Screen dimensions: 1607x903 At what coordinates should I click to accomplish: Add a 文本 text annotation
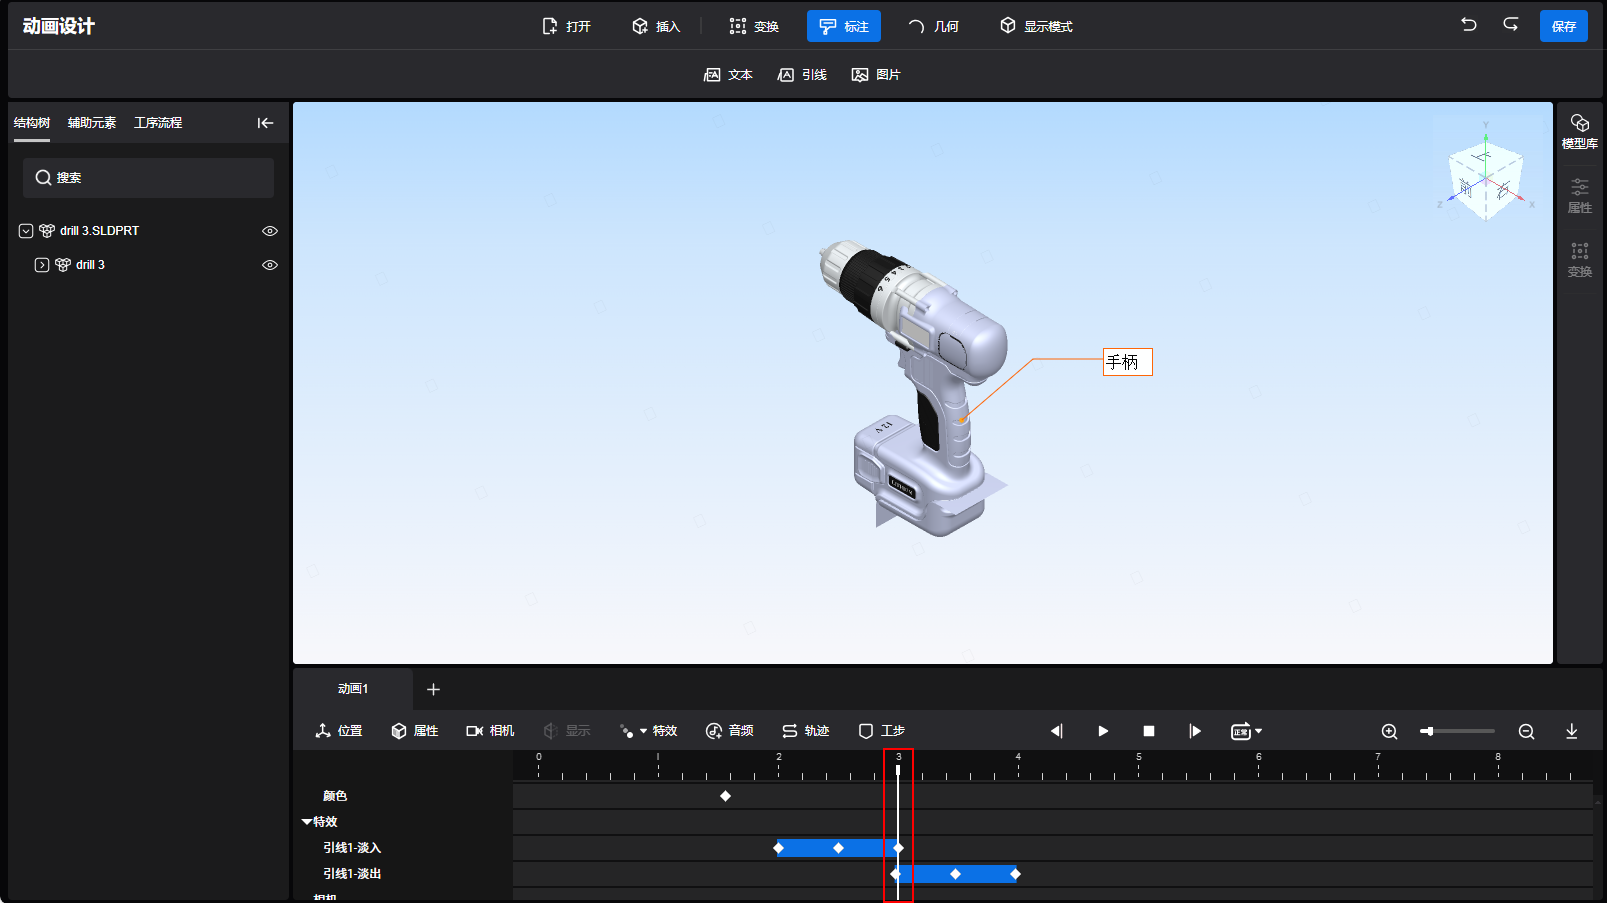point(728,75)
